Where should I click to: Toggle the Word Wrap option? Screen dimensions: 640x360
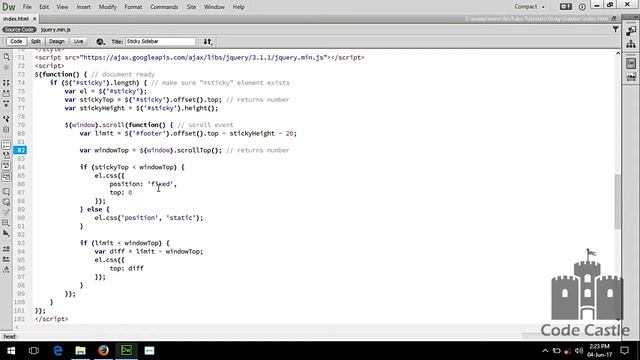point(6,166)
